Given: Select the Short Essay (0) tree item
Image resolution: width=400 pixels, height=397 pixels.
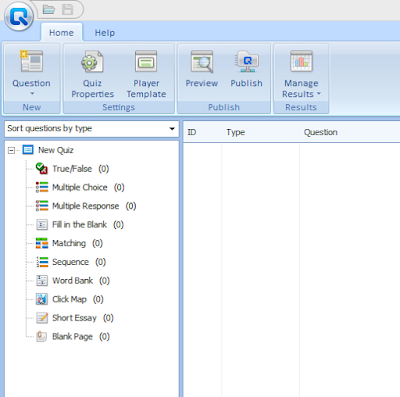Looking at the screenshot, I should [x=83, y=318].
